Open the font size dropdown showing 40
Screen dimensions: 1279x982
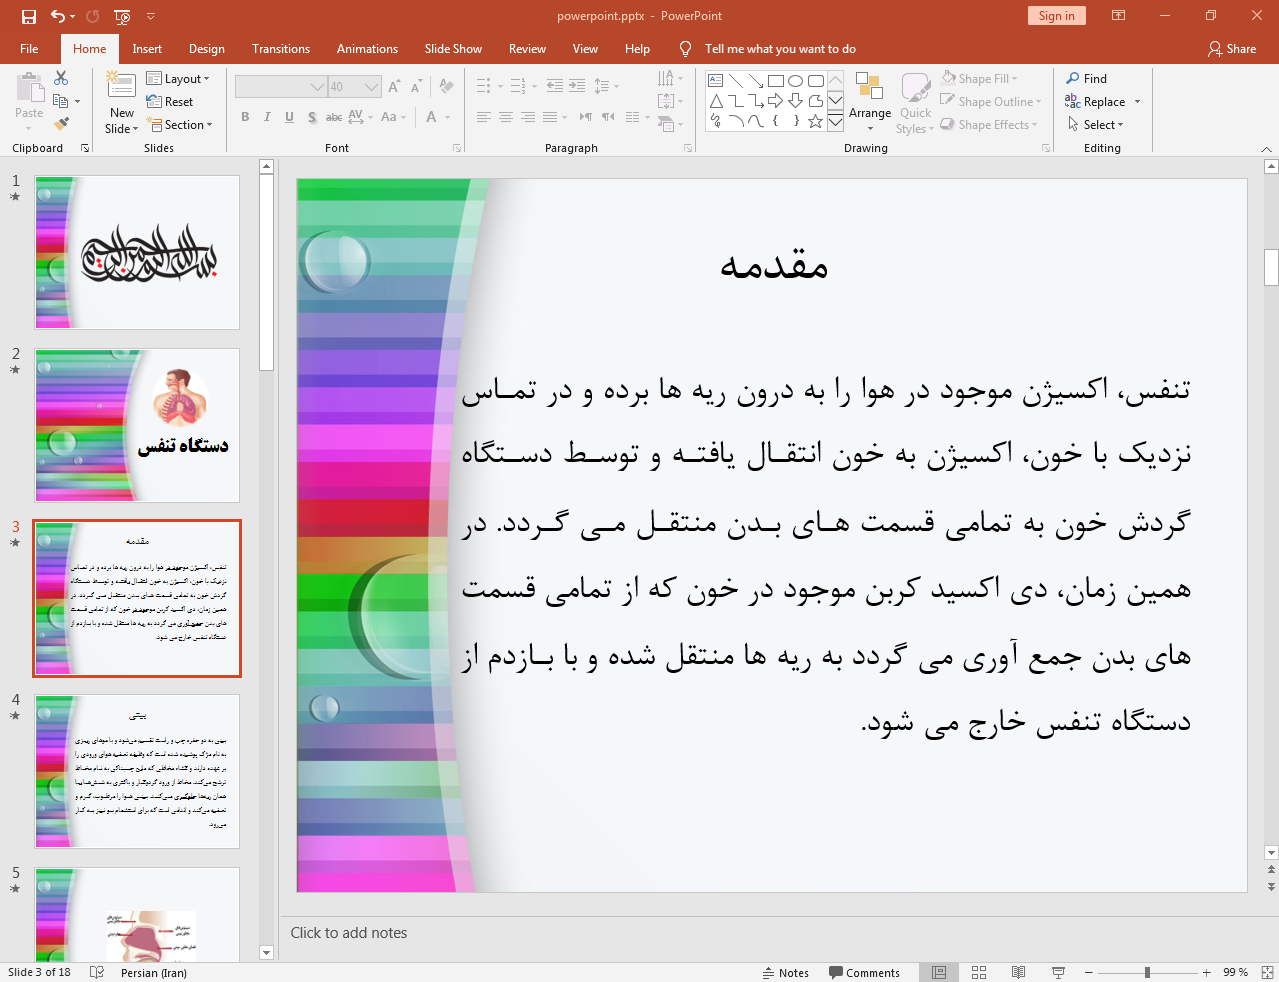click(x=372, y=87)
